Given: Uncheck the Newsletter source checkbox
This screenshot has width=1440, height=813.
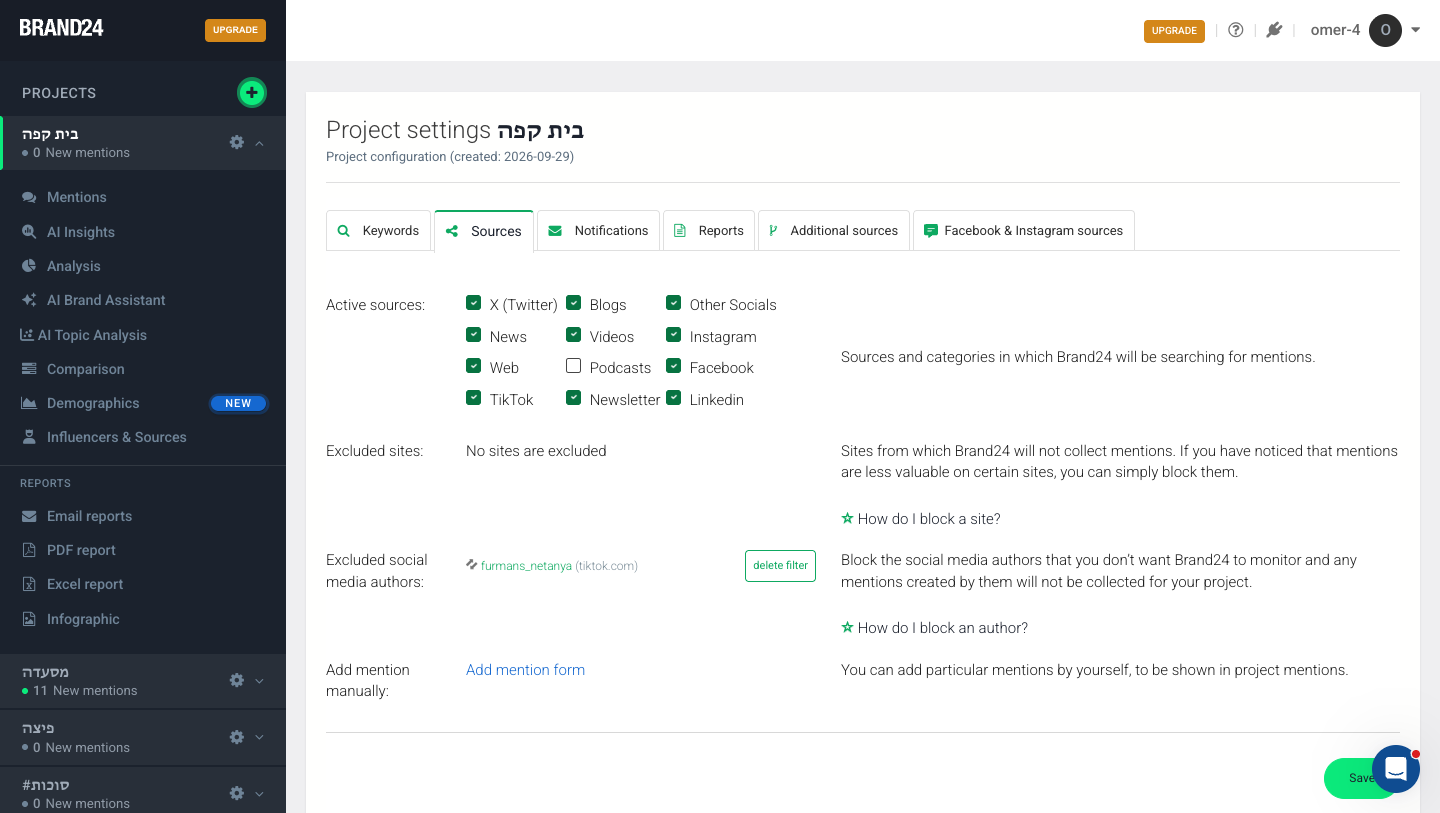Looking at the screenshot, I should (x=574, y=398).
